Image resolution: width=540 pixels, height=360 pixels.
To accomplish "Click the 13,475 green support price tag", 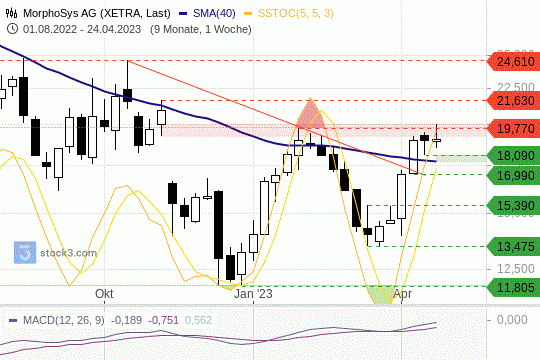I will click(x=513, y=246).
